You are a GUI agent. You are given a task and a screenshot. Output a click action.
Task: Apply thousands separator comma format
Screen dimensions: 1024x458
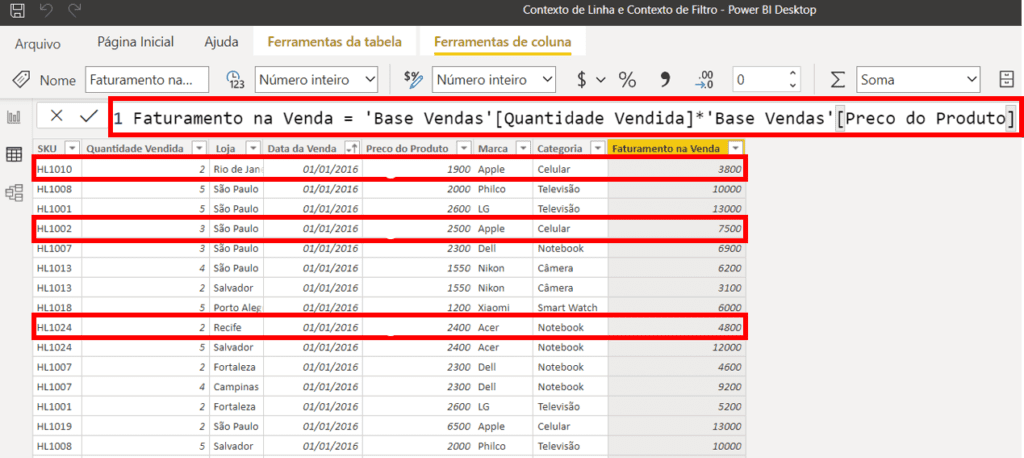(664, 80)
